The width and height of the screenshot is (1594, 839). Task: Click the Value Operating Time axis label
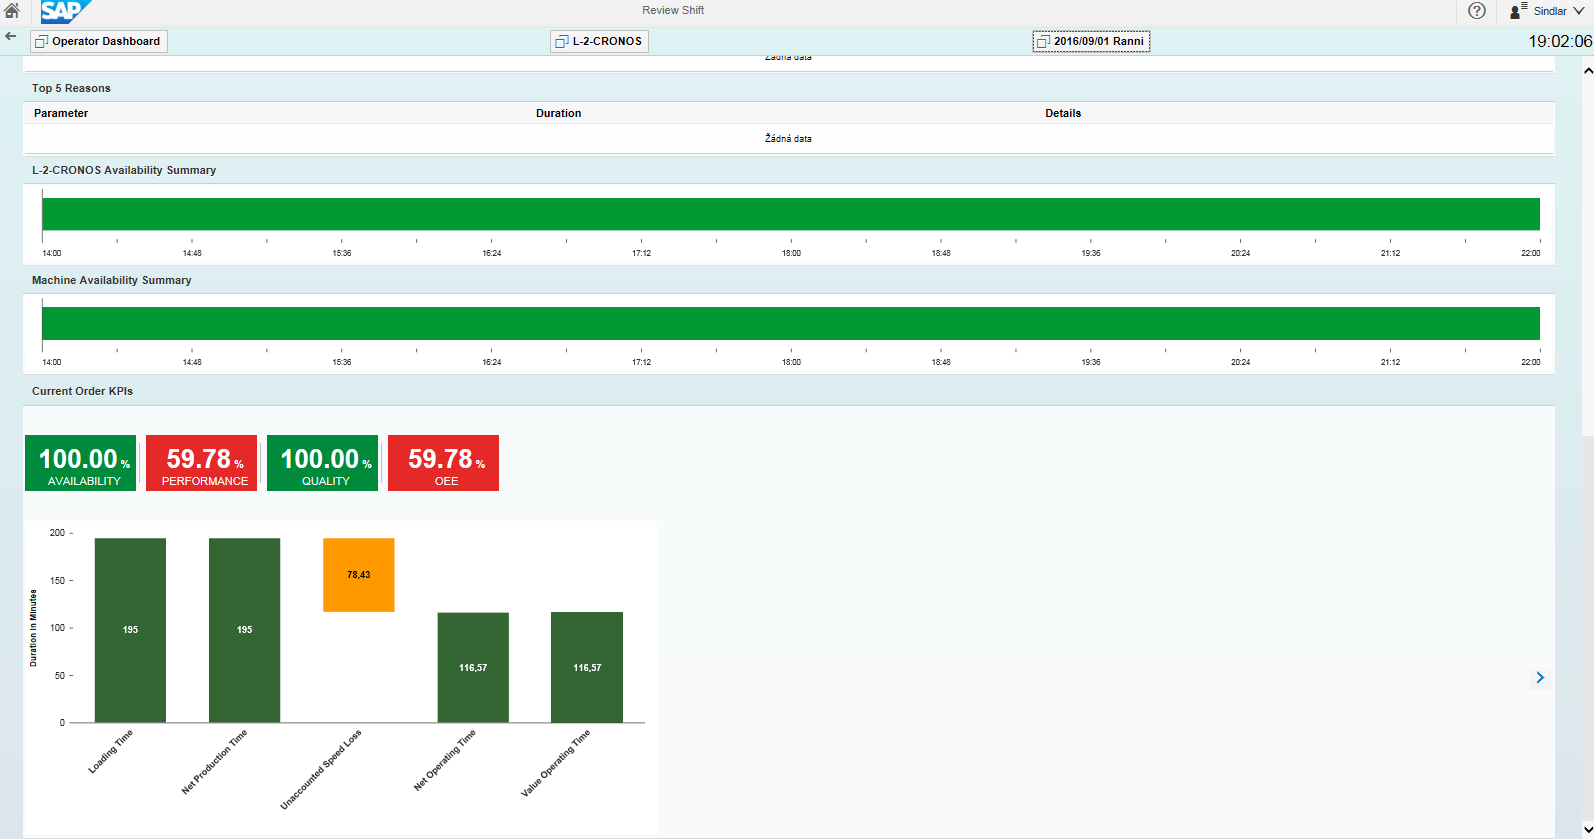(x=556, y=763)
